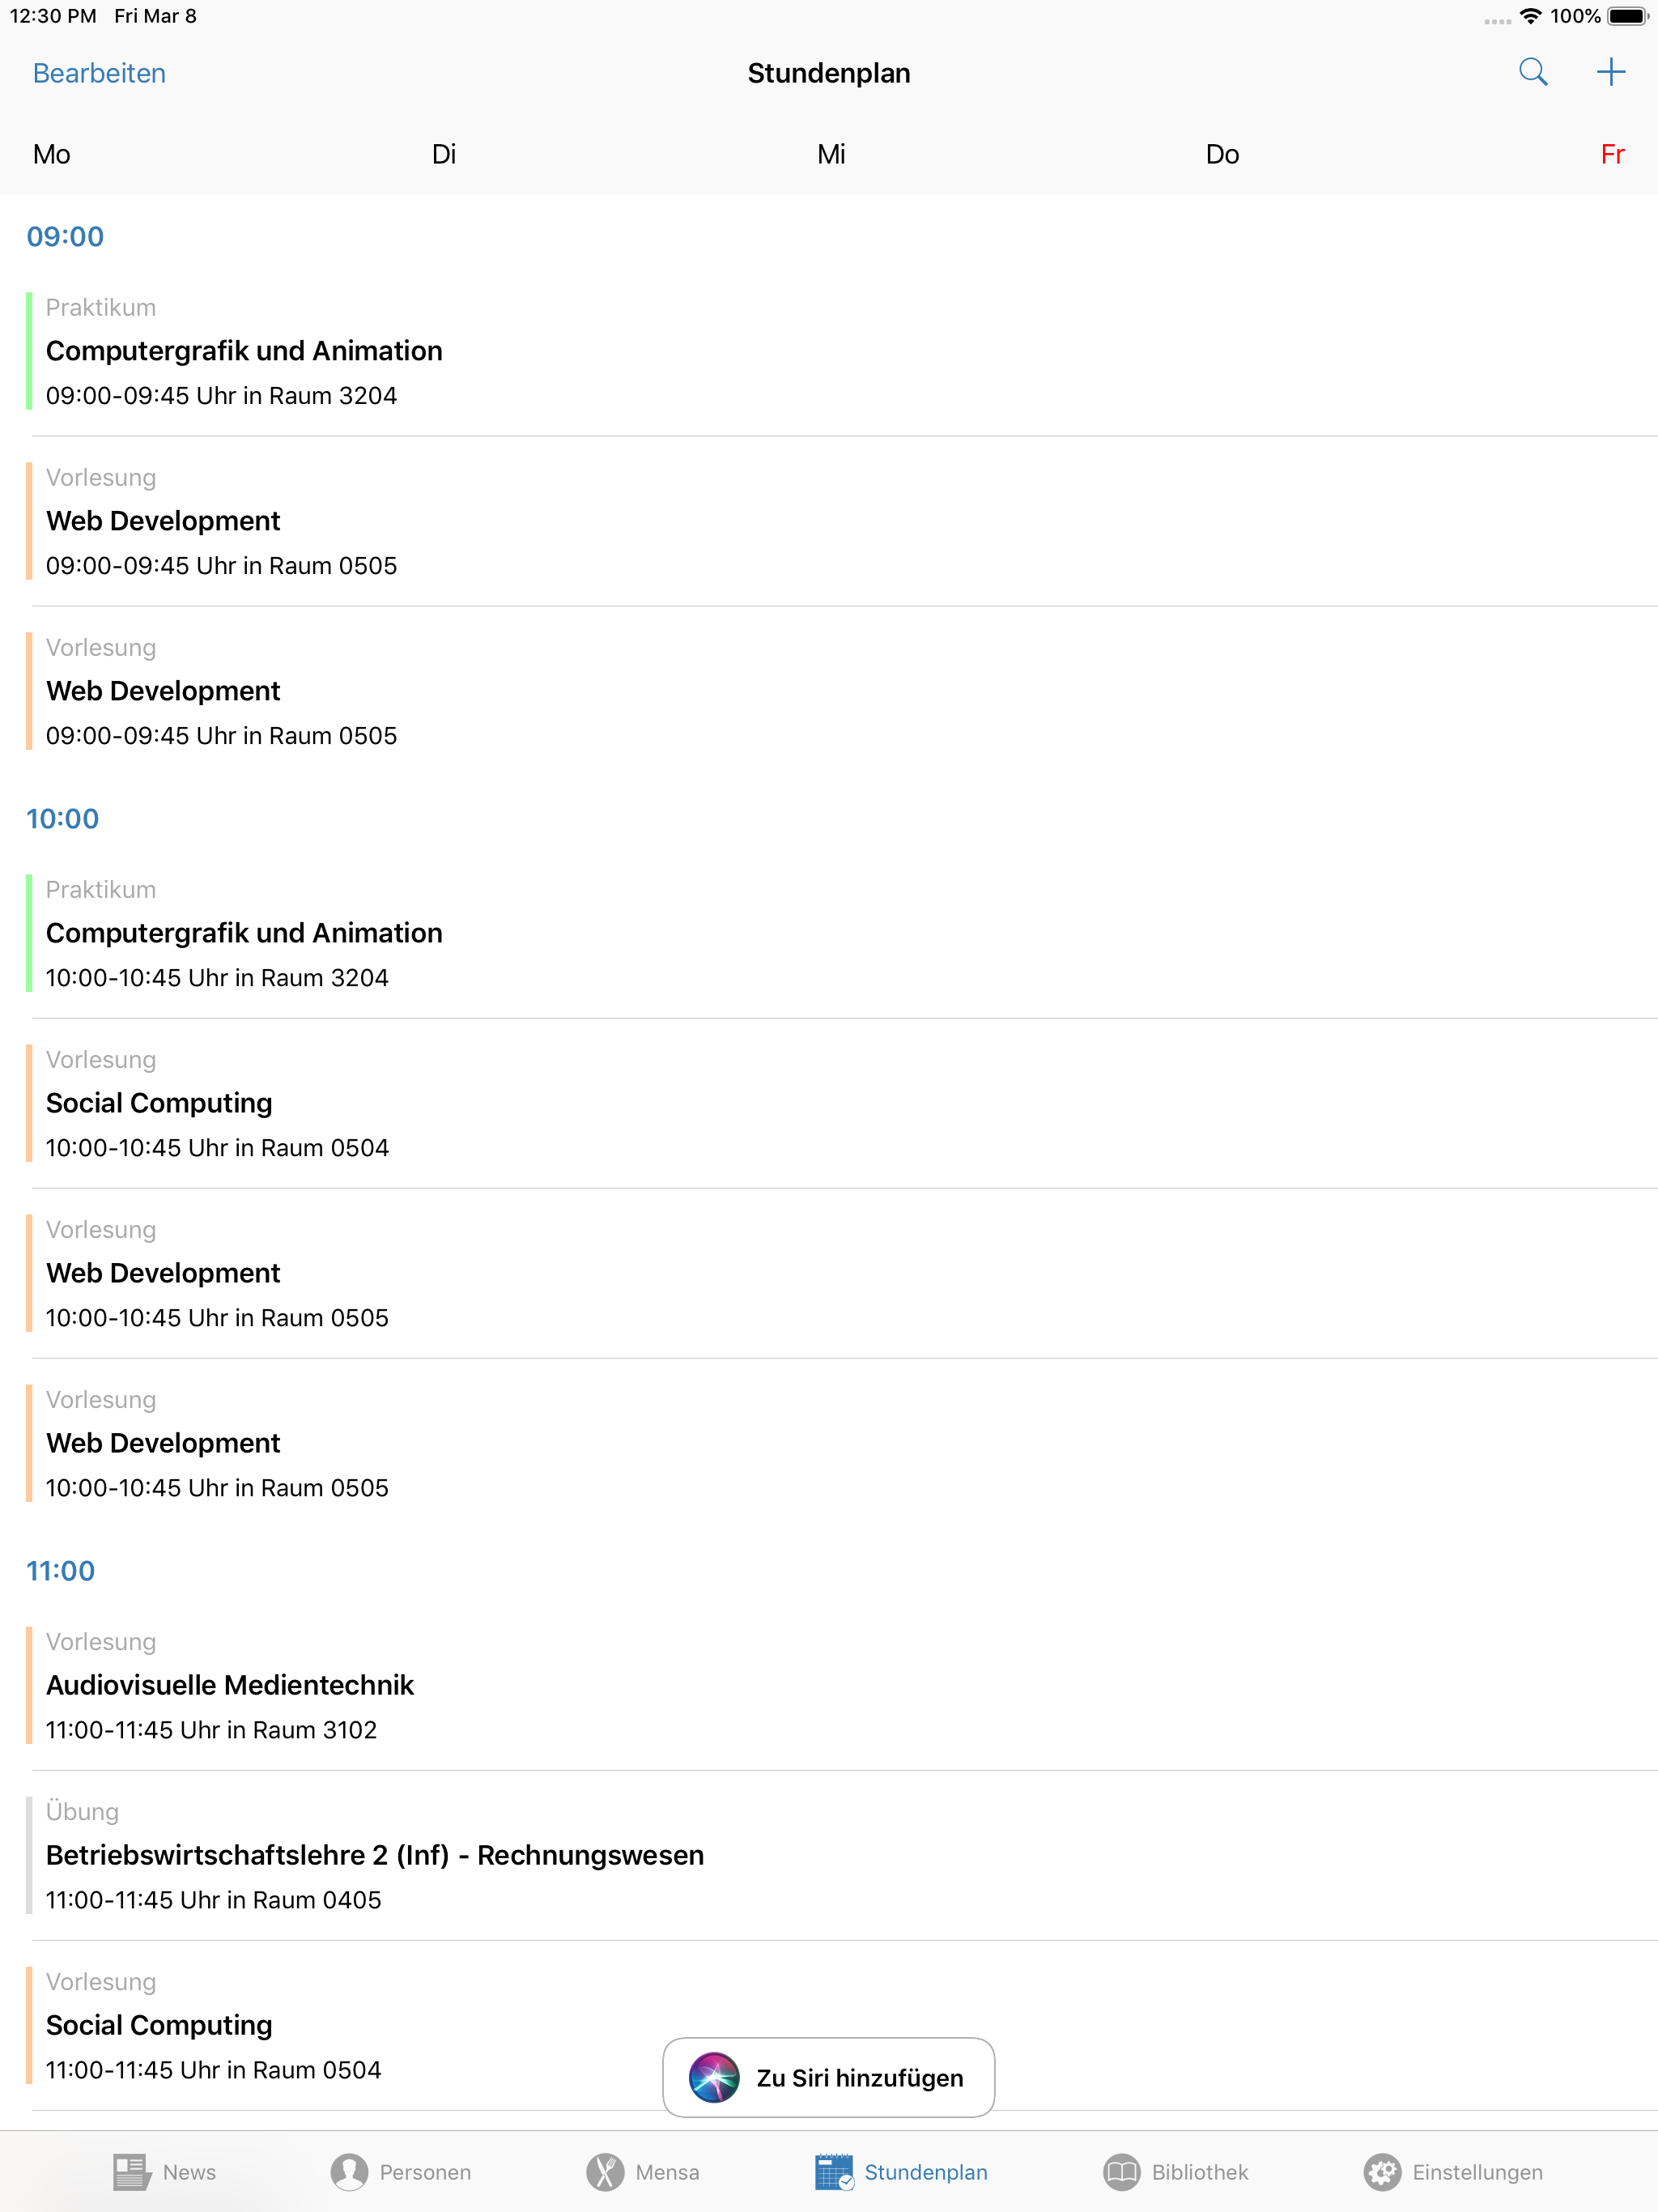Switch to Do day tab
1658x2212 pixels.
(1222, 154)
